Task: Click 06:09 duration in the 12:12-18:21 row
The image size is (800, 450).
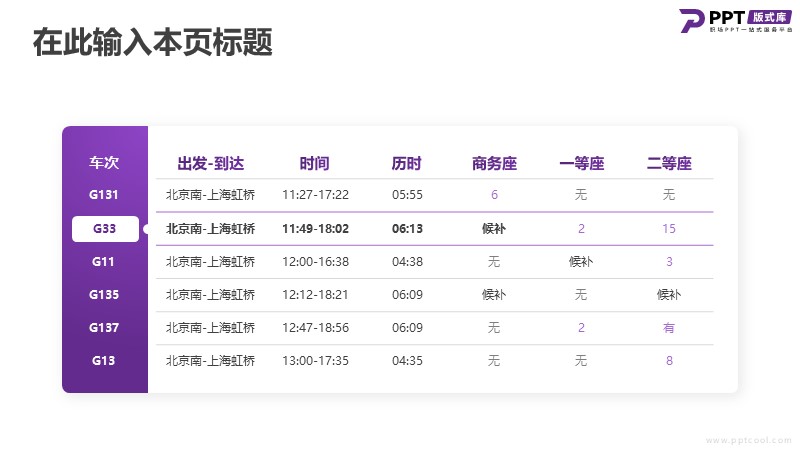Action: pos(407,295)
